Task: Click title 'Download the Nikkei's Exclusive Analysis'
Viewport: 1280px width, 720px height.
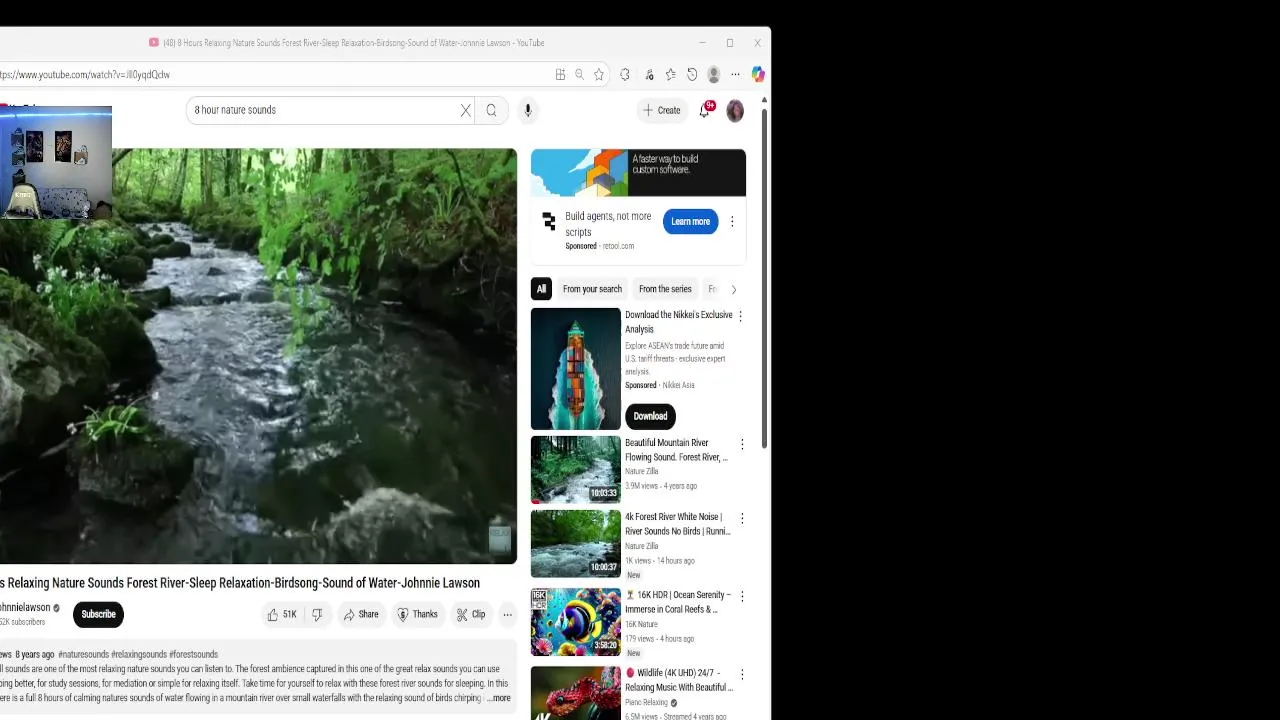Action: click(x=679, y=322)
